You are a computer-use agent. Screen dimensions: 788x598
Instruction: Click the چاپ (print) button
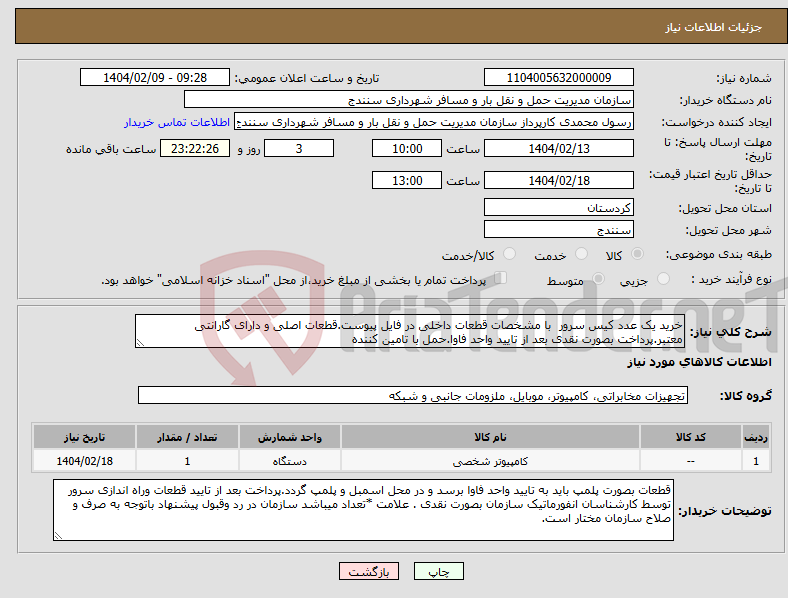pyautogui.click(x=438, y=571)
